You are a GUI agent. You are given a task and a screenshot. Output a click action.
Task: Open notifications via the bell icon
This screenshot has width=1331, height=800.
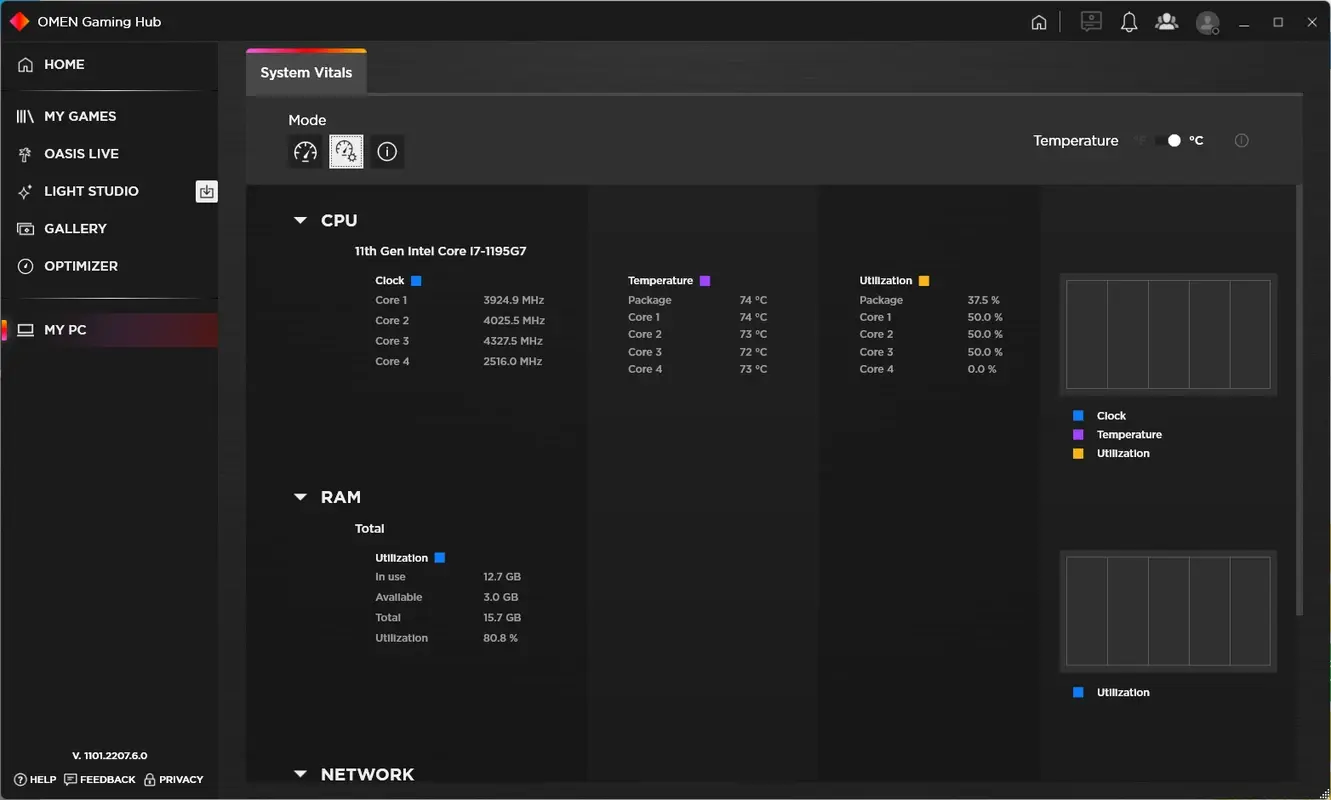tap(1129, 21)
